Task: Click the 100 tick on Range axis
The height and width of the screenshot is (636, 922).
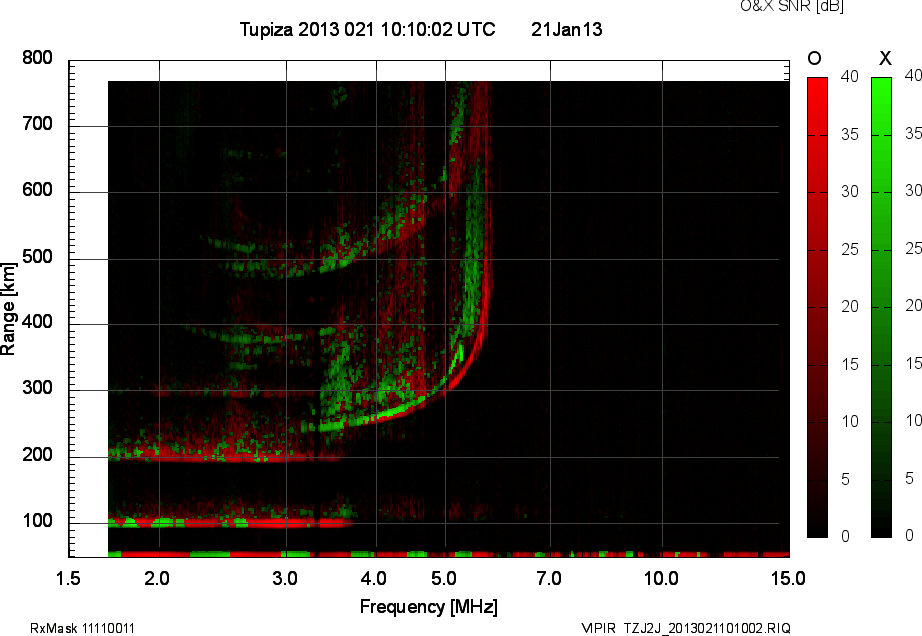Action: click(38, 521)
